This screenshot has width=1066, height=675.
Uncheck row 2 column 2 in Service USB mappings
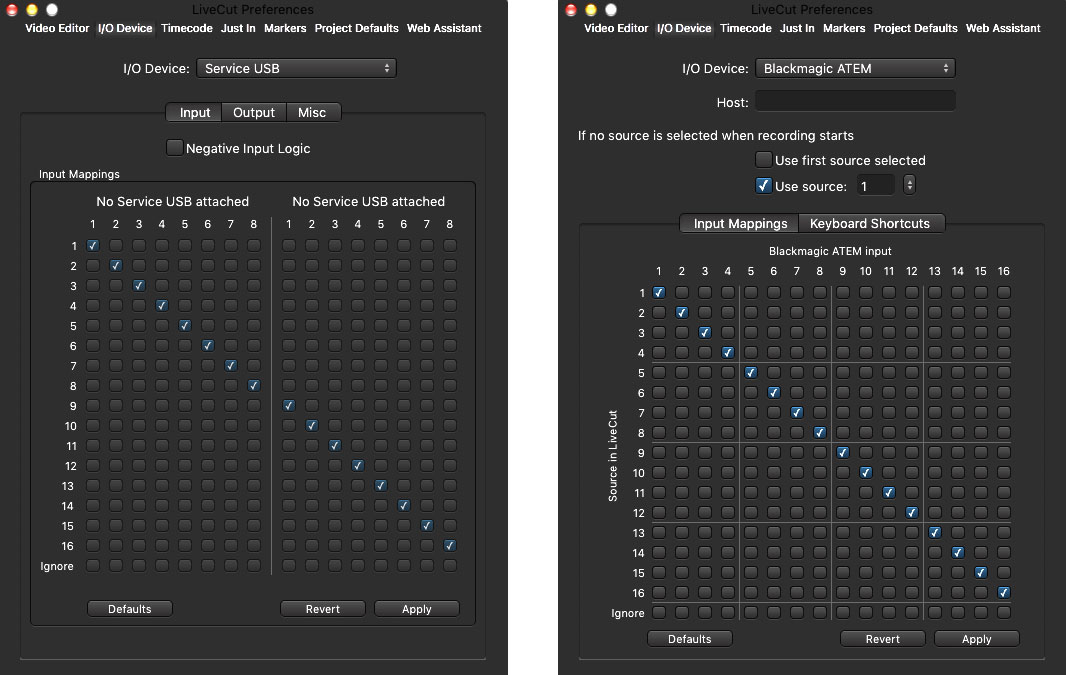[x=116, y=266]
